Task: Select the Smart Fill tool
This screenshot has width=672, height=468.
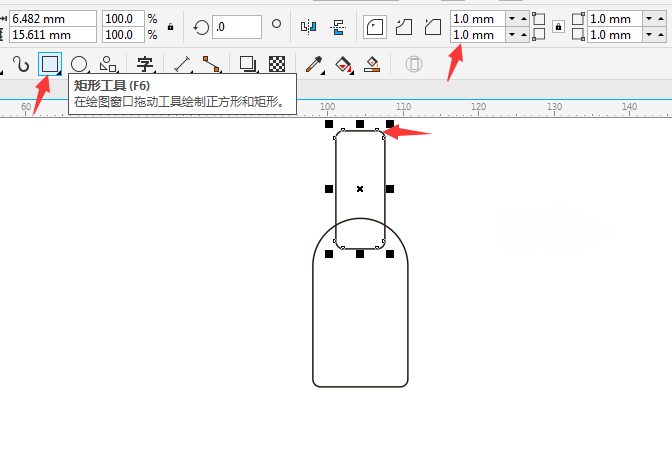Action: [372, 64]
